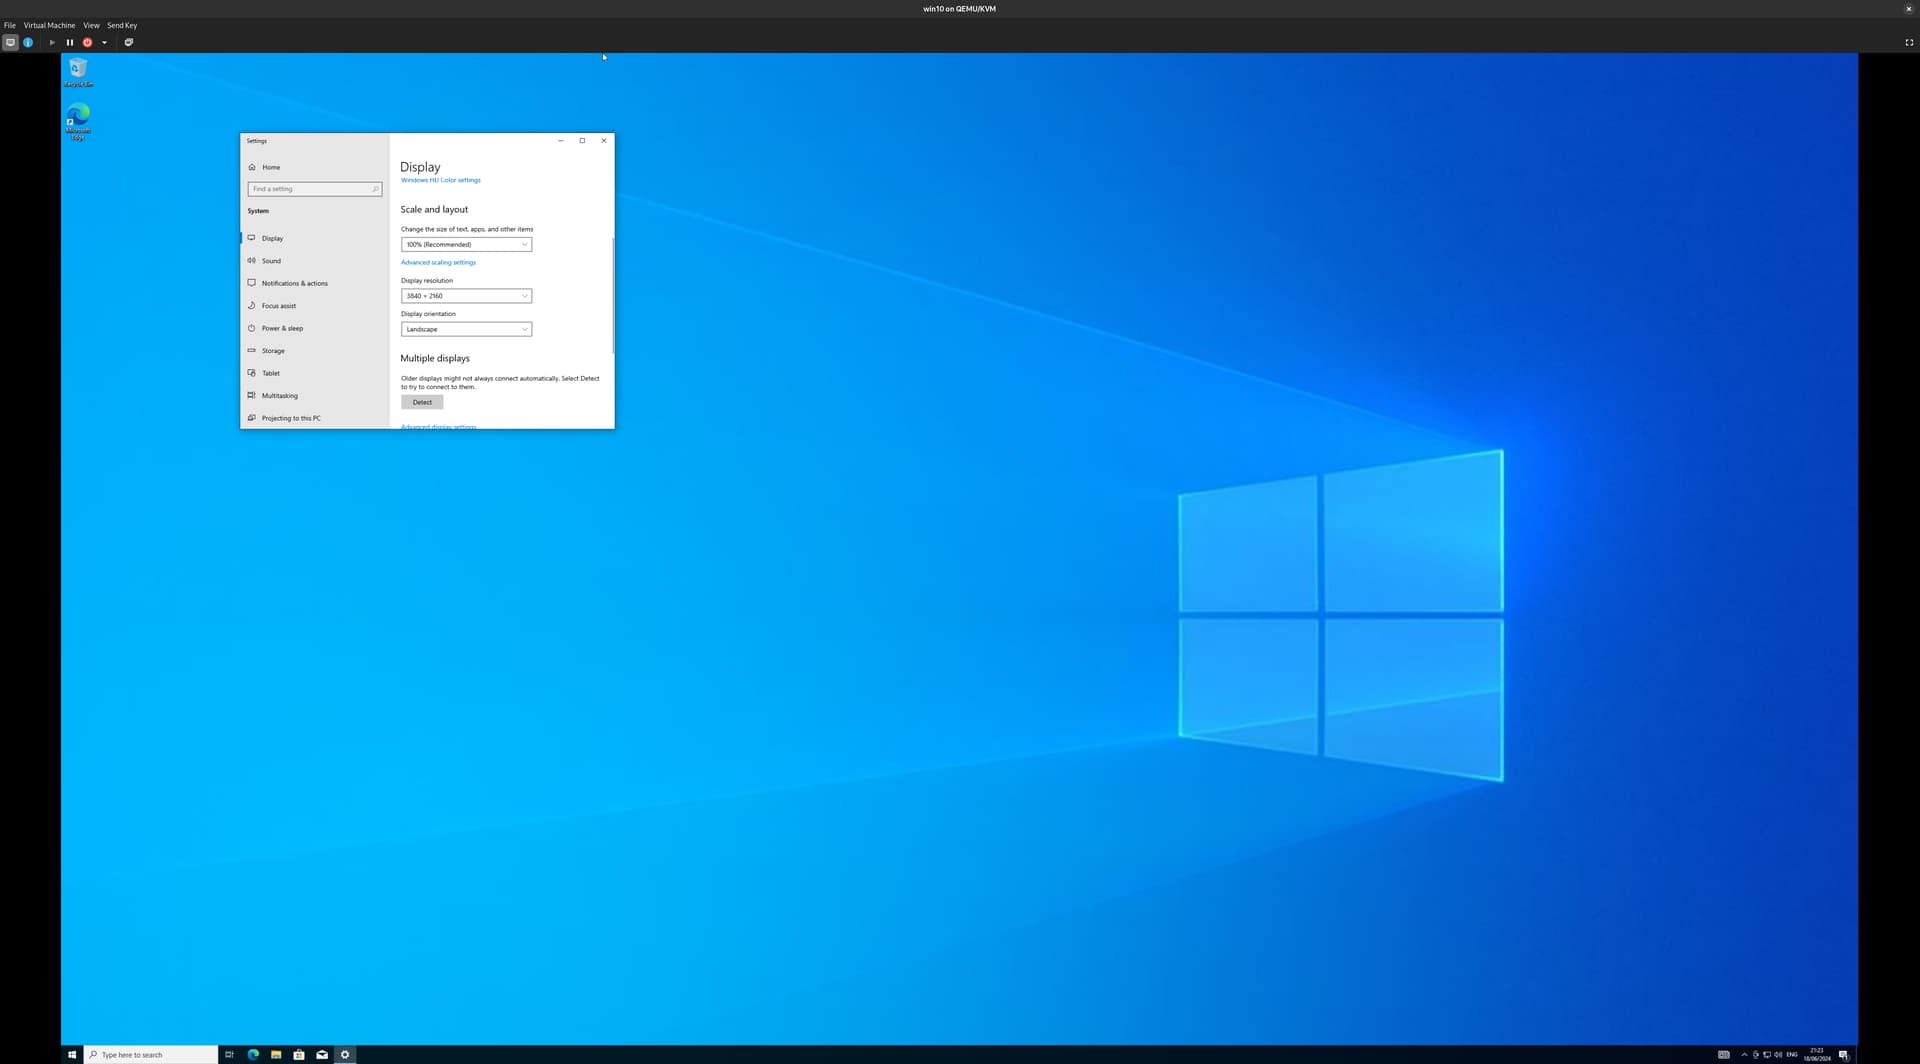Click the Settings window vertical scrollbar
The height and width of the screenshot is (1064, 1920).
pyautogui.click(x=612, y=295)
